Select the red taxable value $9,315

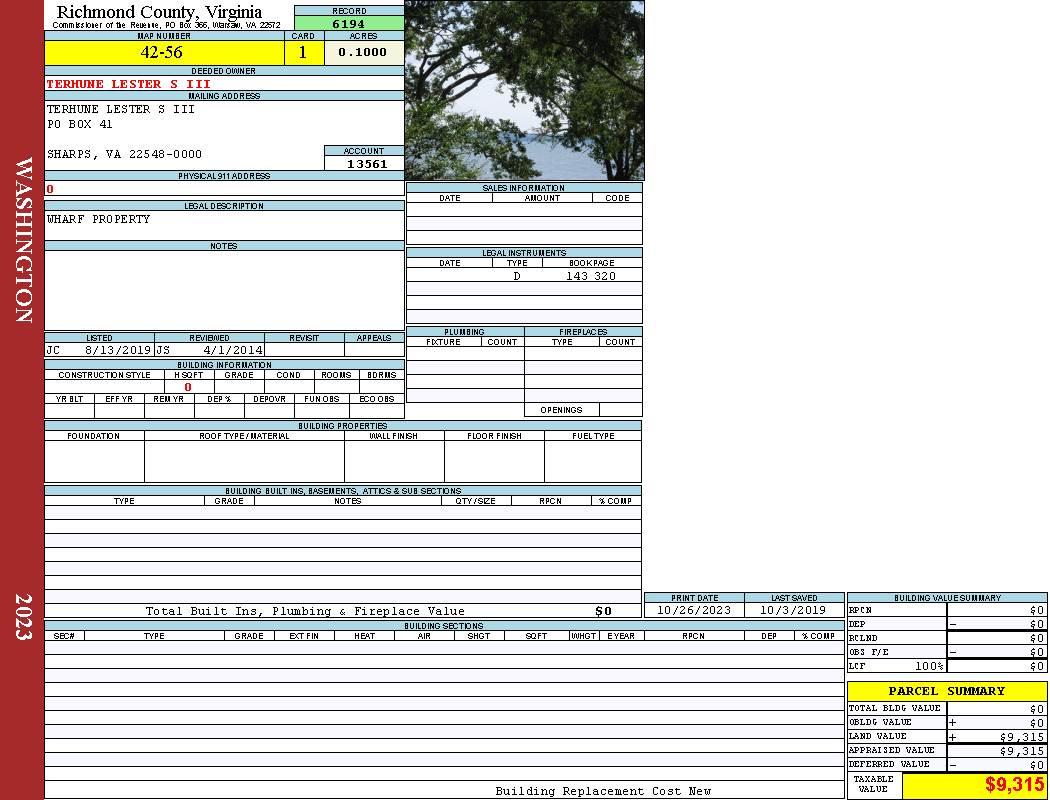pos(1014,785)
